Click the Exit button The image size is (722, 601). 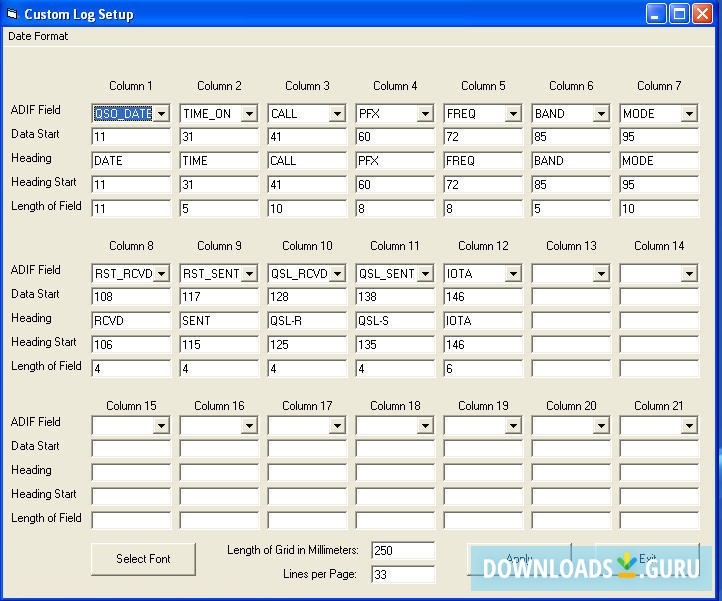point(647,559)
